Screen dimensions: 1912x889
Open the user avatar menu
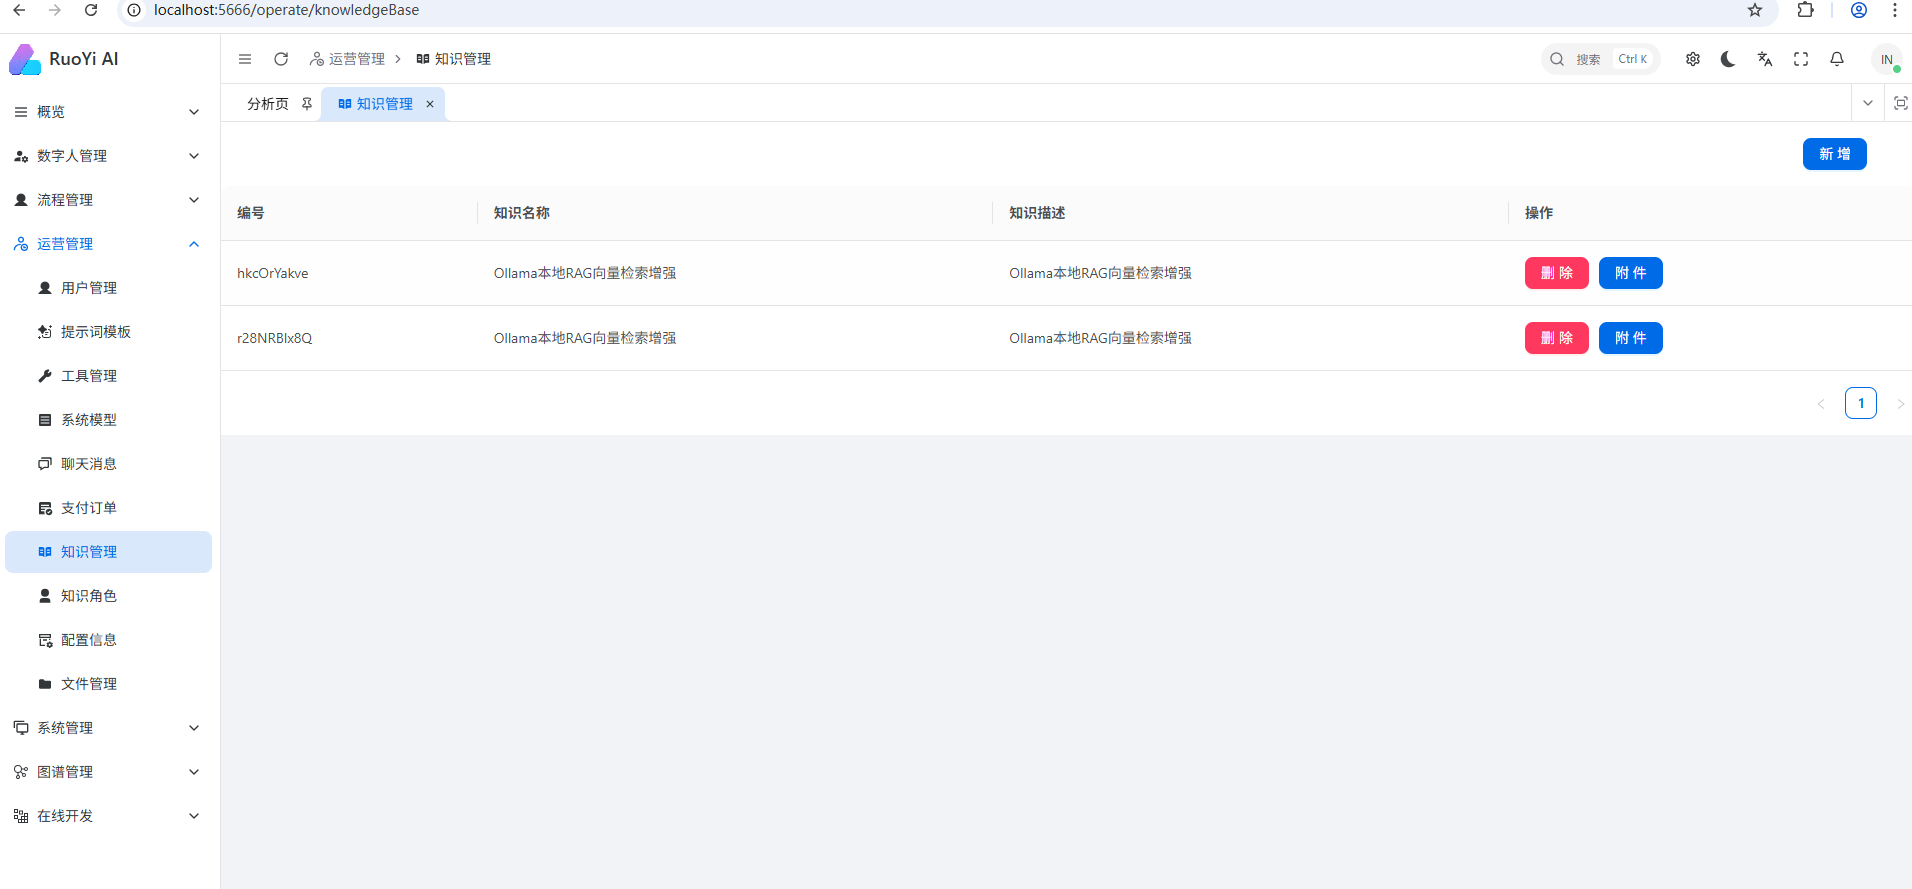pos(1886,59)
